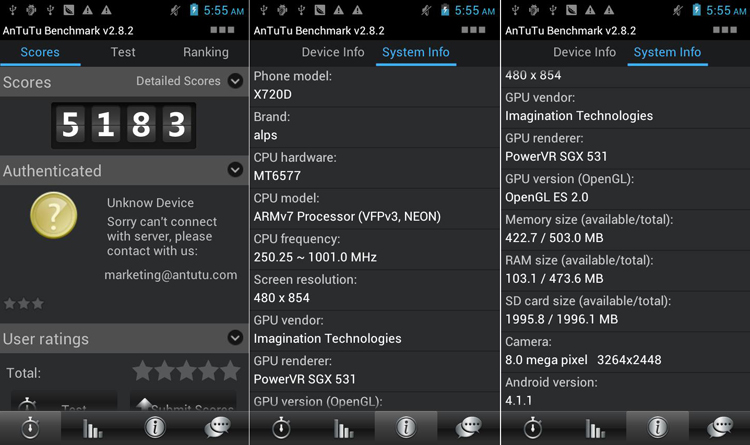This screenshot has height=445, width=750.
Task: Tap the Android debug icon in left screen status bar
Action: pos(31,10)
